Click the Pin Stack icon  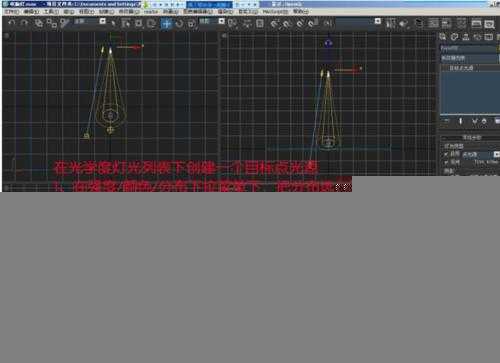pyautogui.click(x=446, y=121)
